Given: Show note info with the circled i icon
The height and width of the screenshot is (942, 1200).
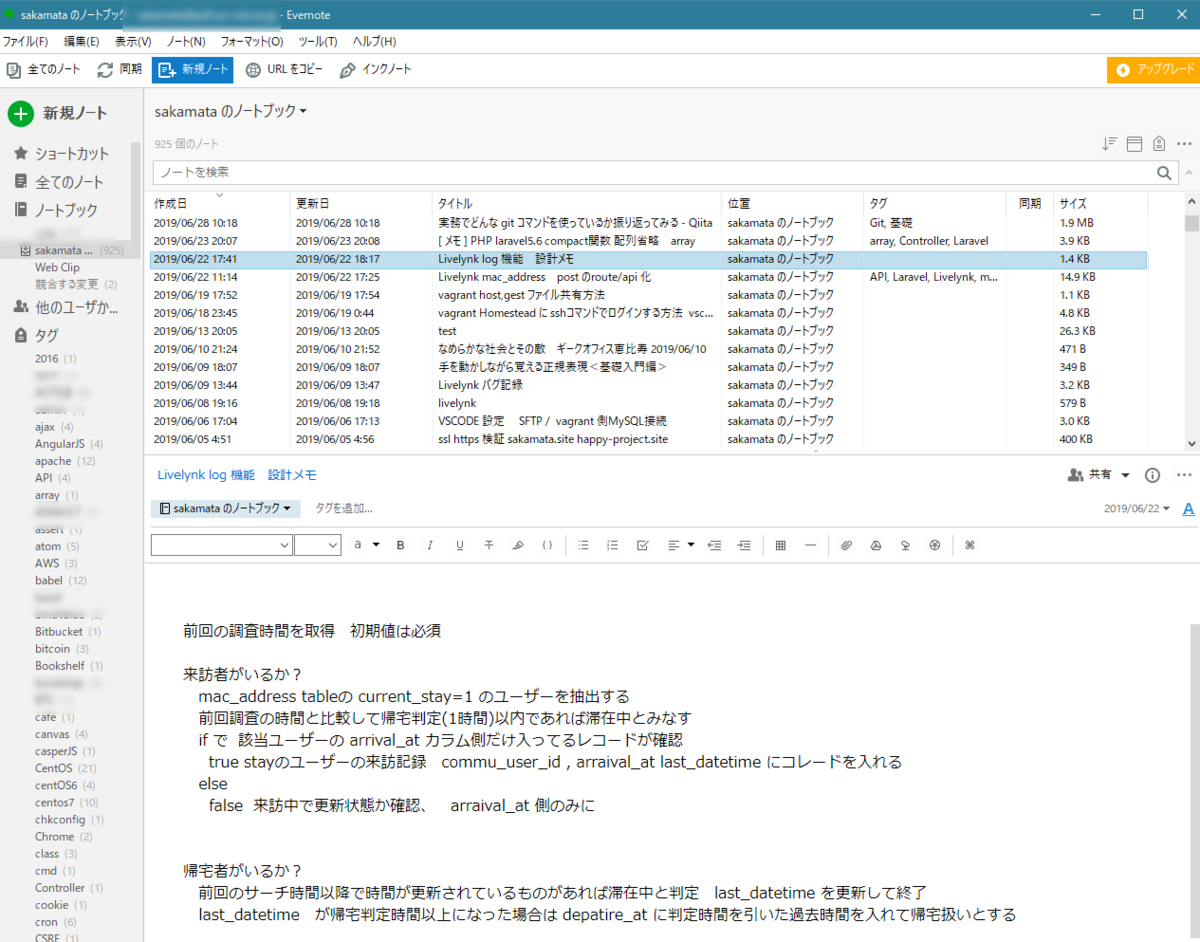Looking at the screenshot, I should coord(1152,475).
